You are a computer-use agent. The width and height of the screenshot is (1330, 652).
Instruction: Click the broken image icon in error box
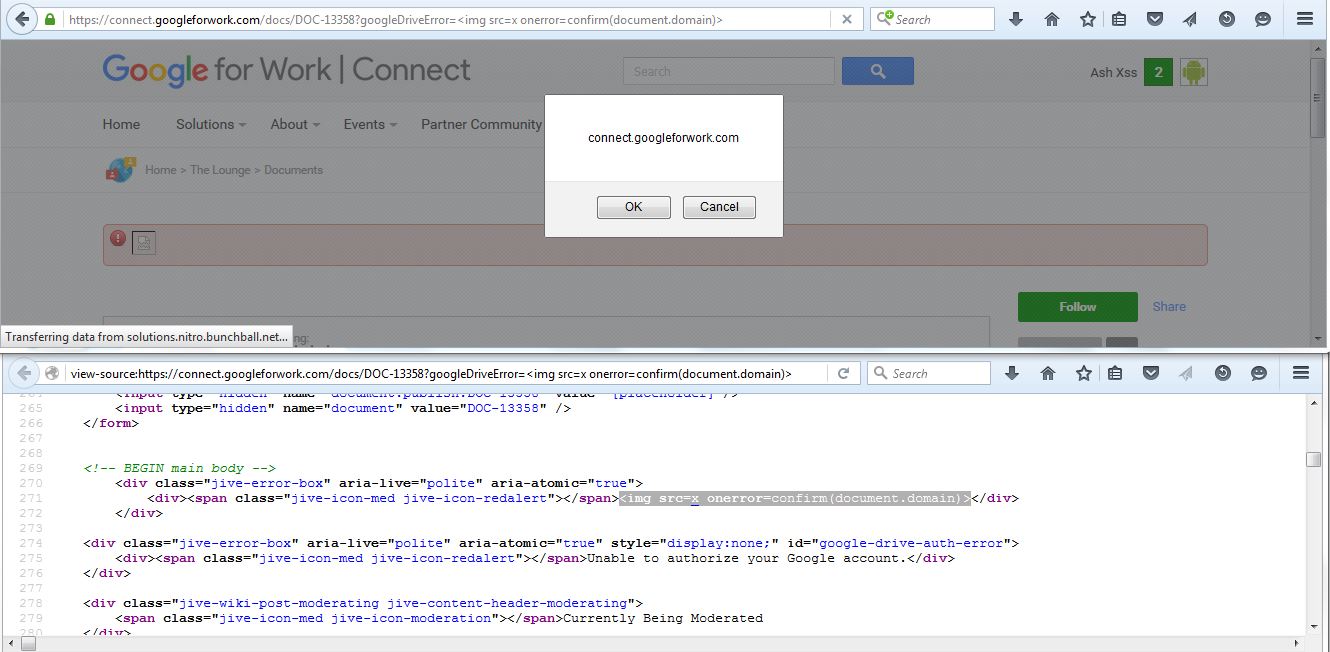pos(144,243)
